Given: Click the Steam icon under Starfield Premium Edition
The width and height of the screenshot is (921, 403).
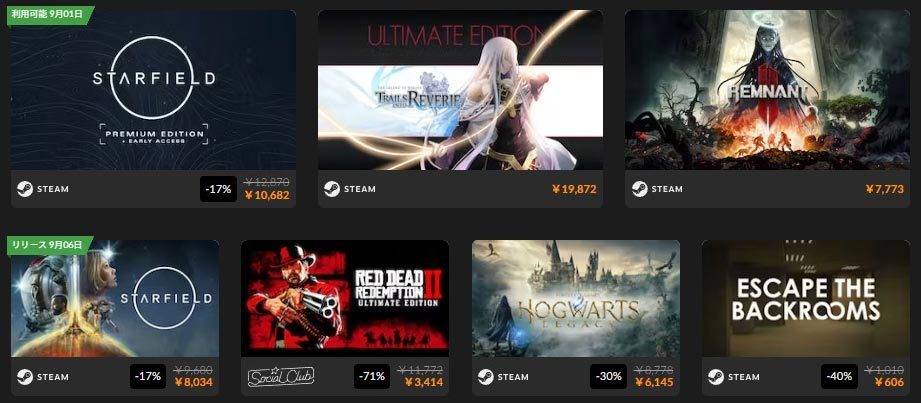Looking at the screenshot, I should click(x=25, y=189).
